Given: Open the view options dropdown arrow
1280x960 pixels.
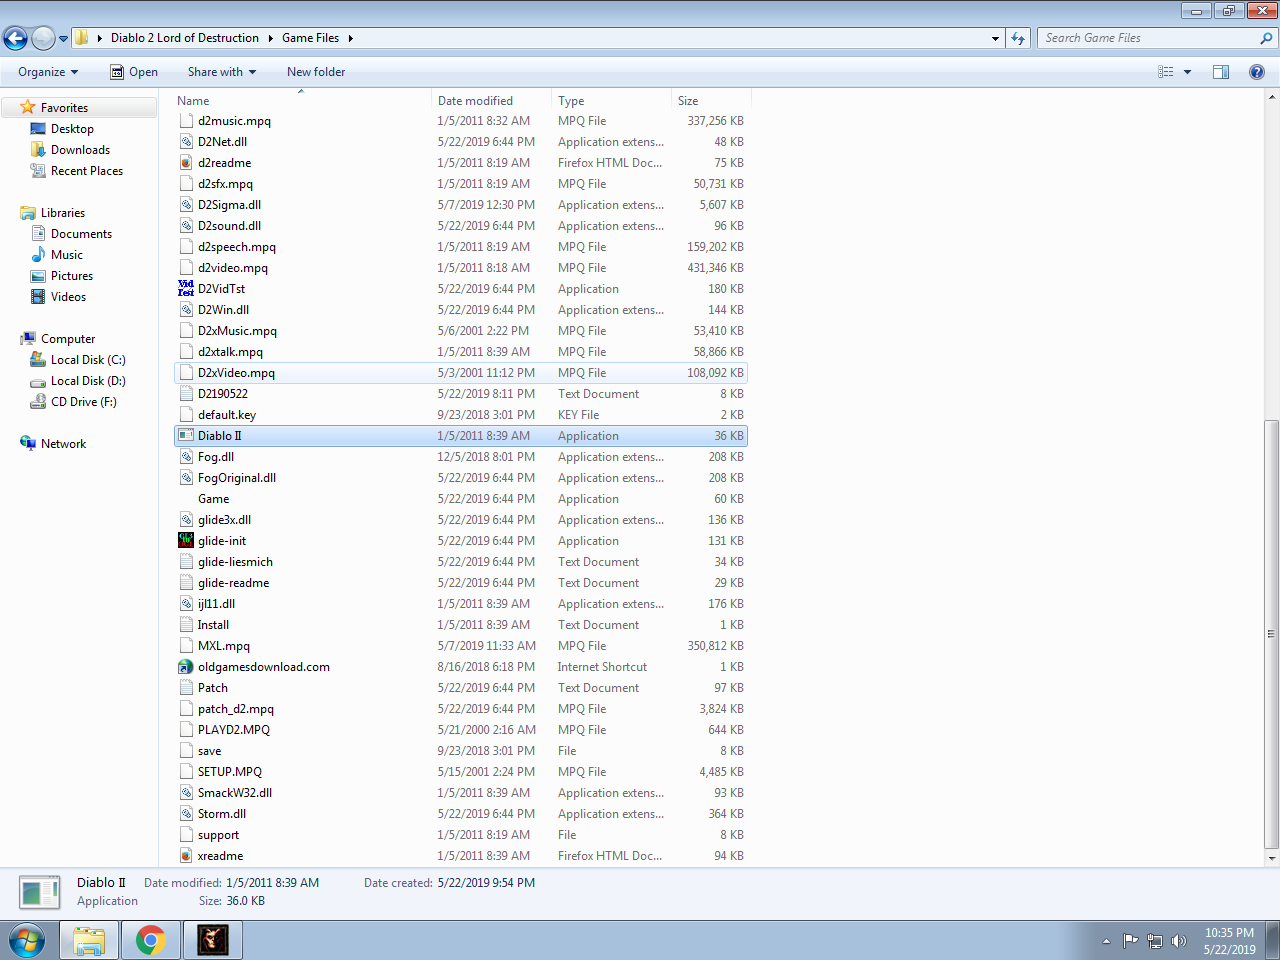Looking at the screenshot, I should pos(1187,72).
